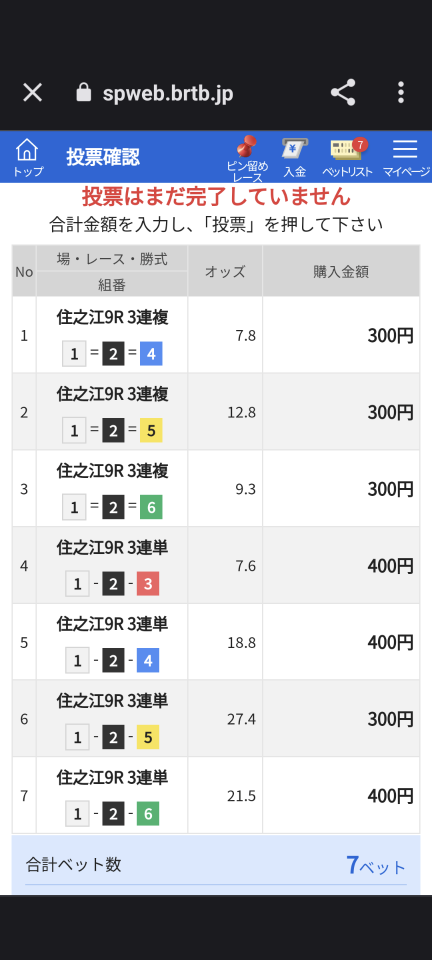Select the yellow boat 5 box in row 2

[x=151, y=431]
